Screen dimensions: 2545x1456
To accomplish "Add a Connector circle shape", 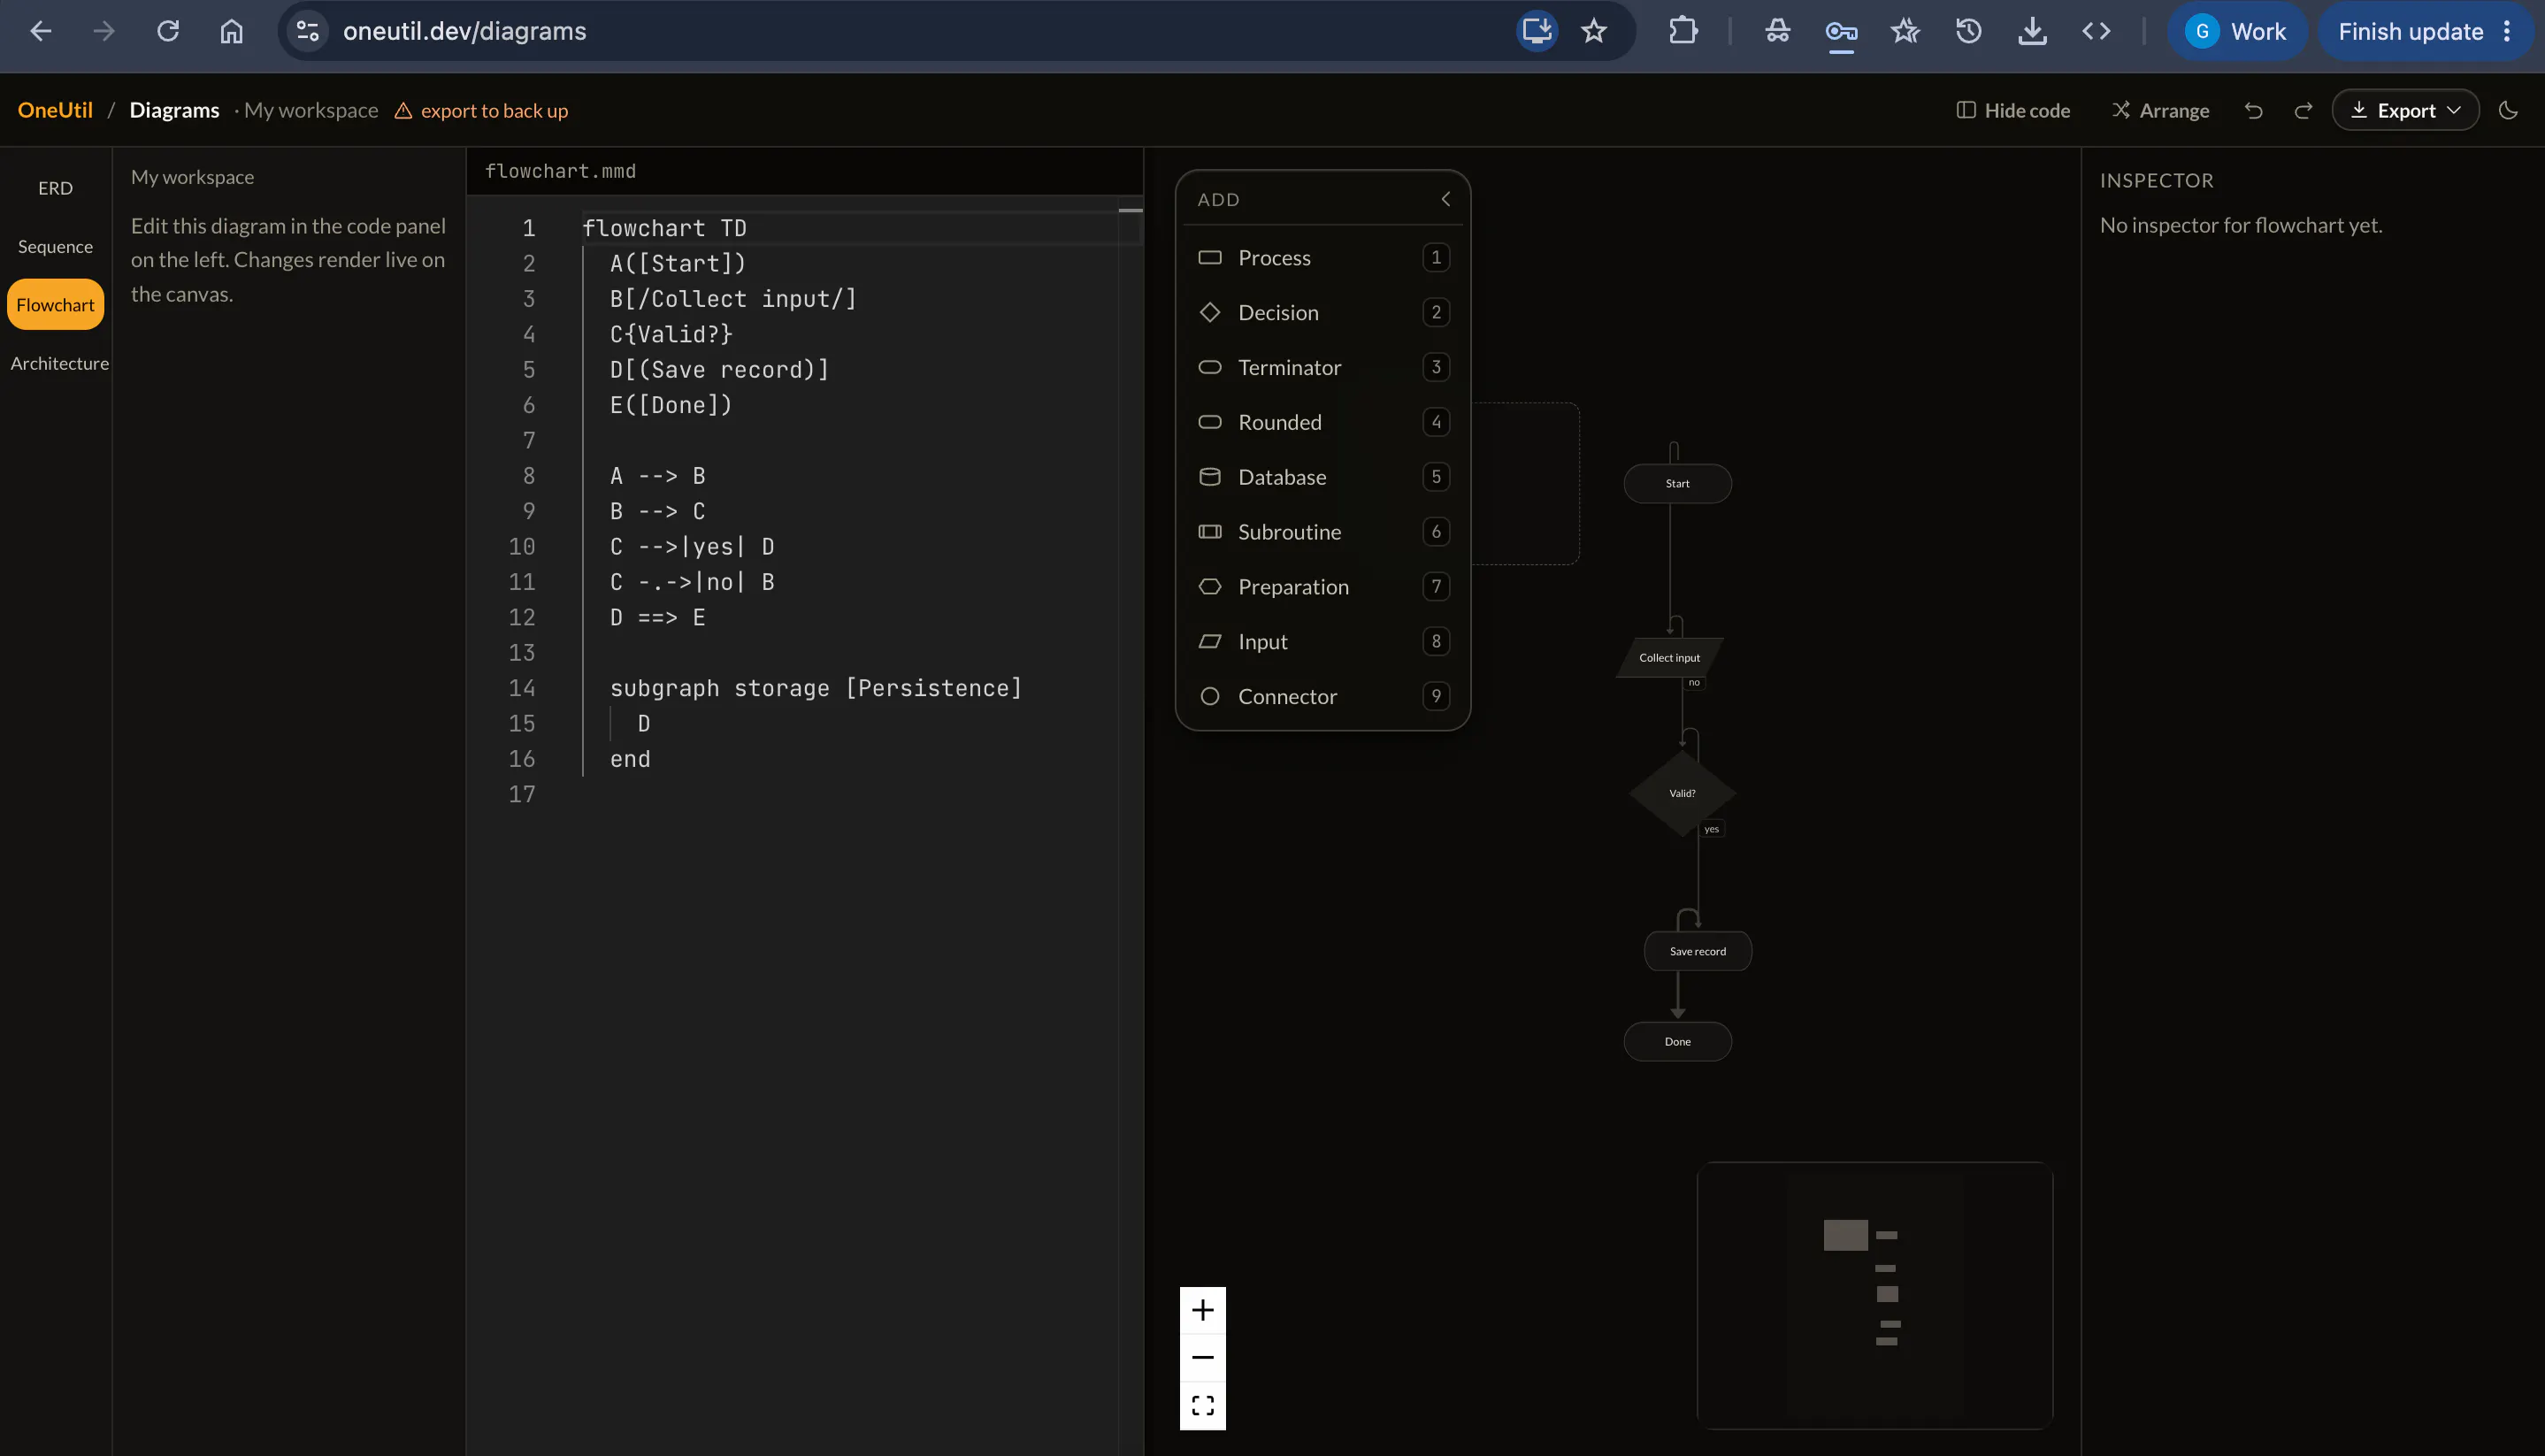I will click(x=1323, y=696).
